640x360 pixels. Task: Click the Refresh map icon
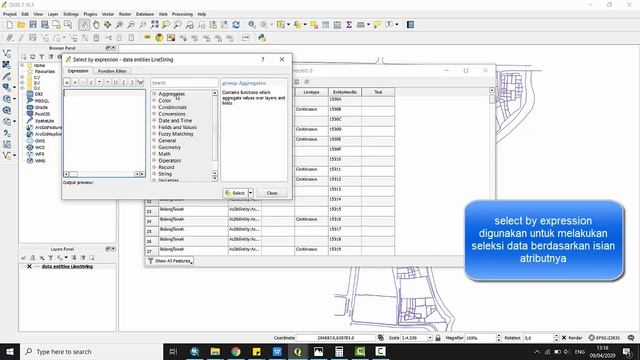pyautogui.click(x=236, y=25)
